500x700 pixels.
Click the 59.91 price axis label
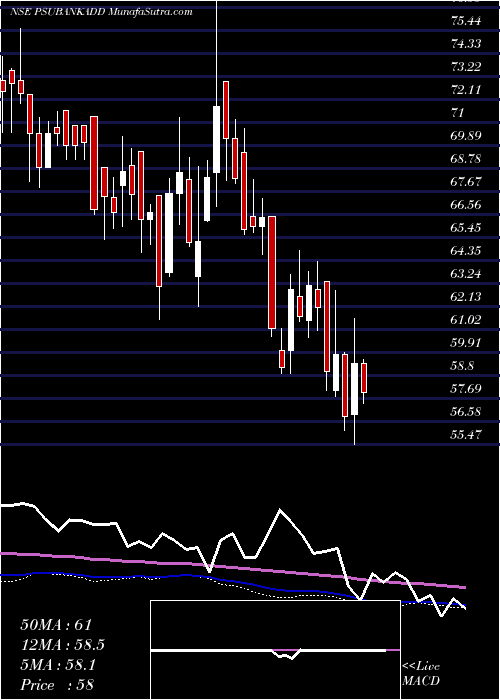click(466, 343)
